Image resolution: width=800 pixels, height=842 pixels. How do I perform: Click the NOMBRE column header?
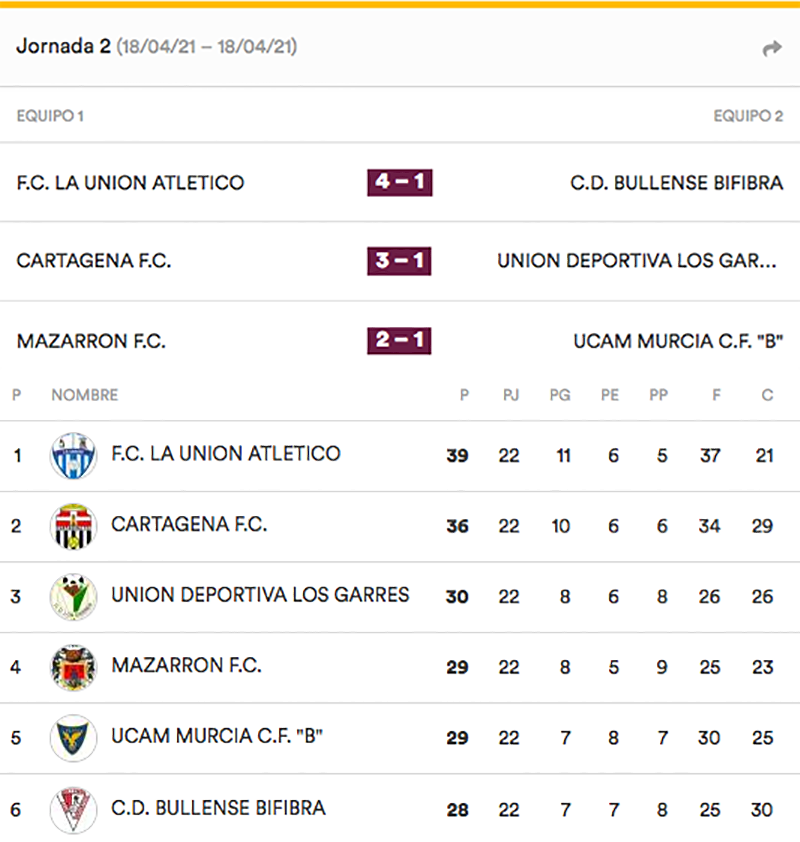[x=84, y=395]
